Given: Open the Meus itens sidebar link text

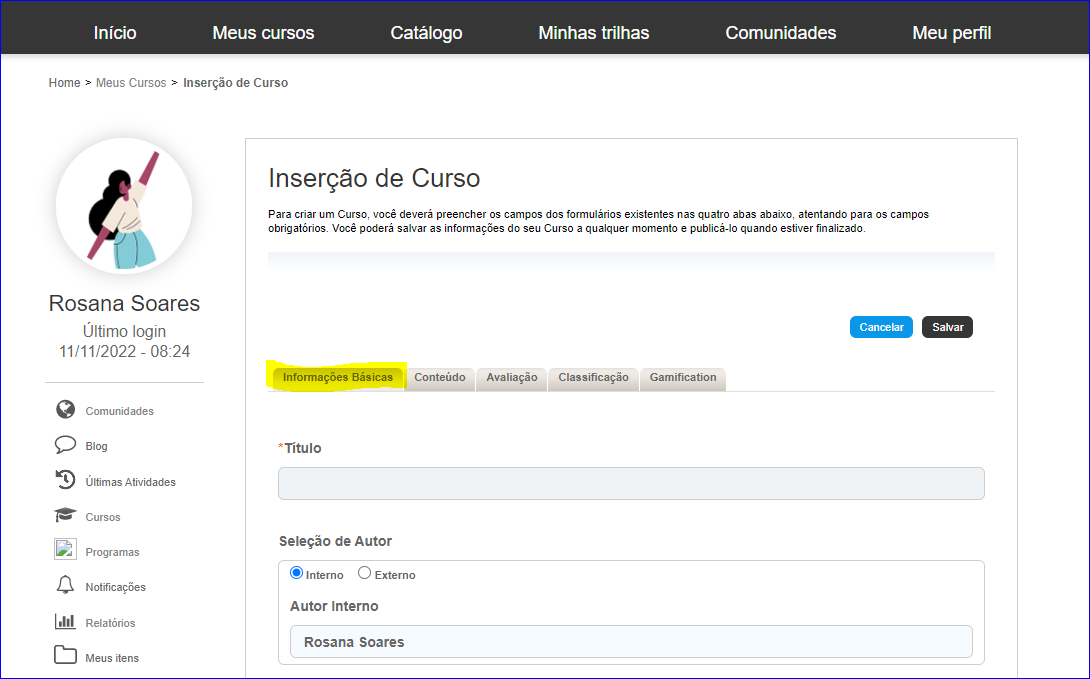Looking at the screenshot, I should pyautogui.click(x=112, y=658).
